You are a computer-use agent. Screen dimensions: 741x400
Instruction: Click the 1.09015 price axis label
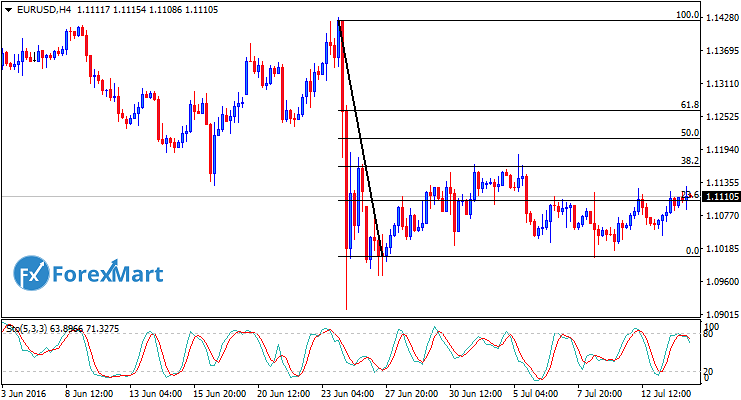721,314
